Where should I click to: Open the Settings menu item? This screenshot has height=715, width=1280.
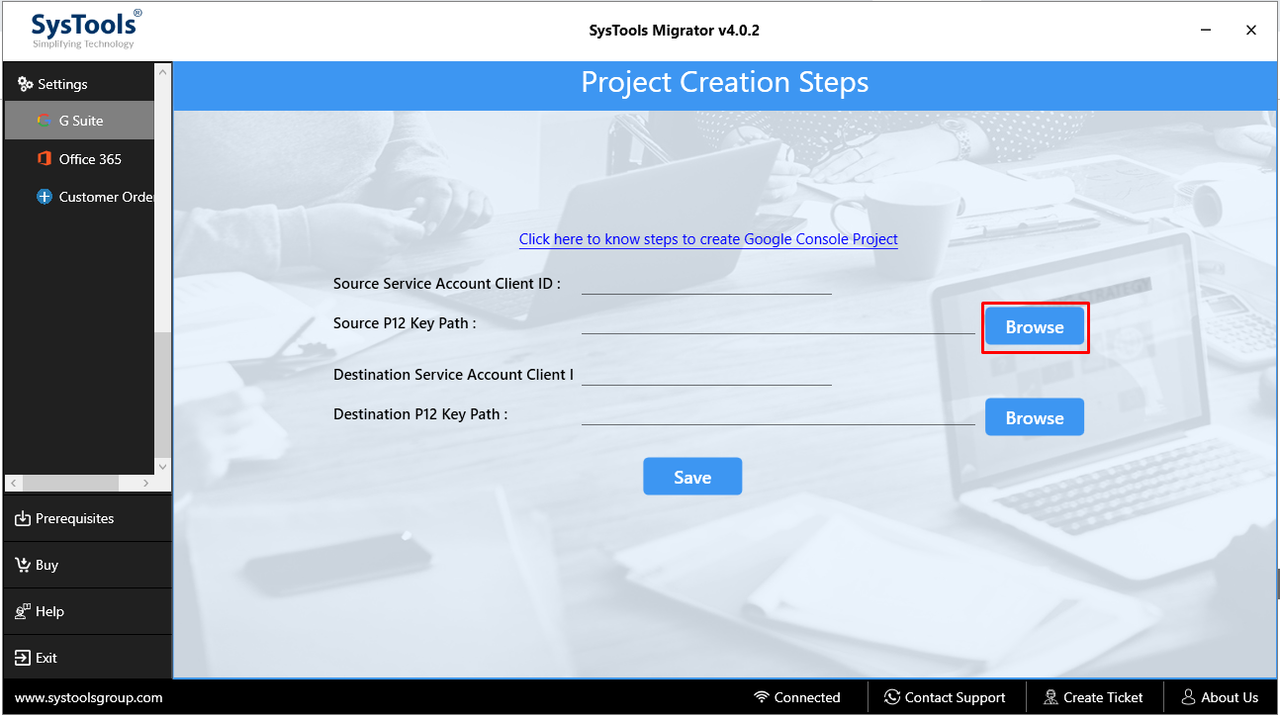pos(62,84)
